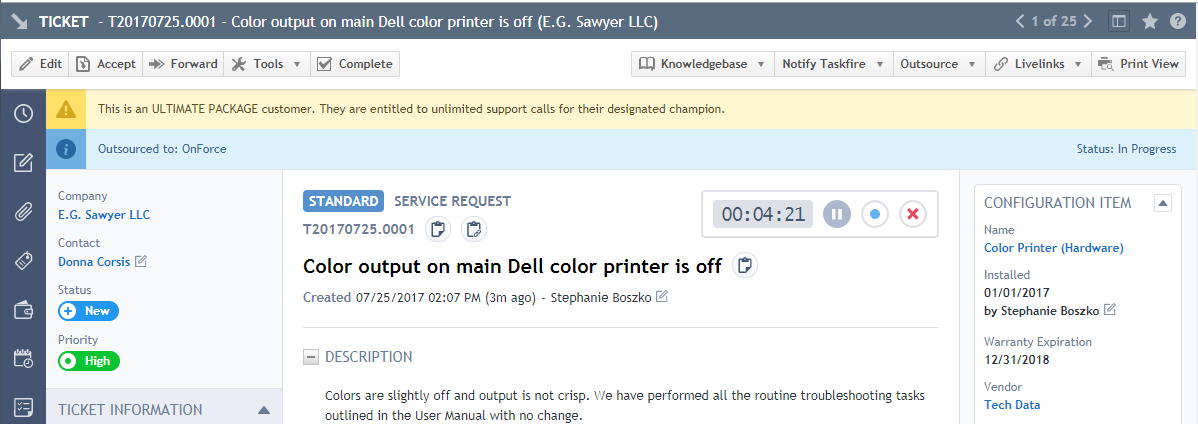Copy ticket title using clipboard icon
Image resolution: width=1198 pixels, height=424 pixels.
(x=745, y=265)
